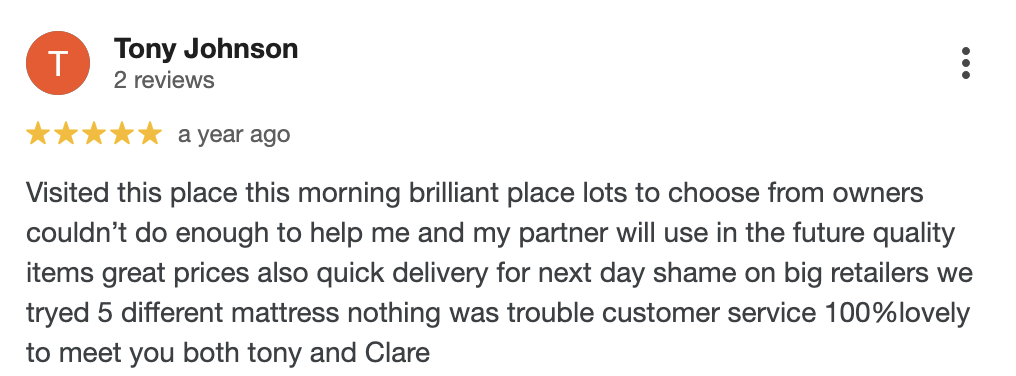Click review line starting "tryed 5 different"
The height and width of the screenshot is (376, 1016).
tap(498, 314)
